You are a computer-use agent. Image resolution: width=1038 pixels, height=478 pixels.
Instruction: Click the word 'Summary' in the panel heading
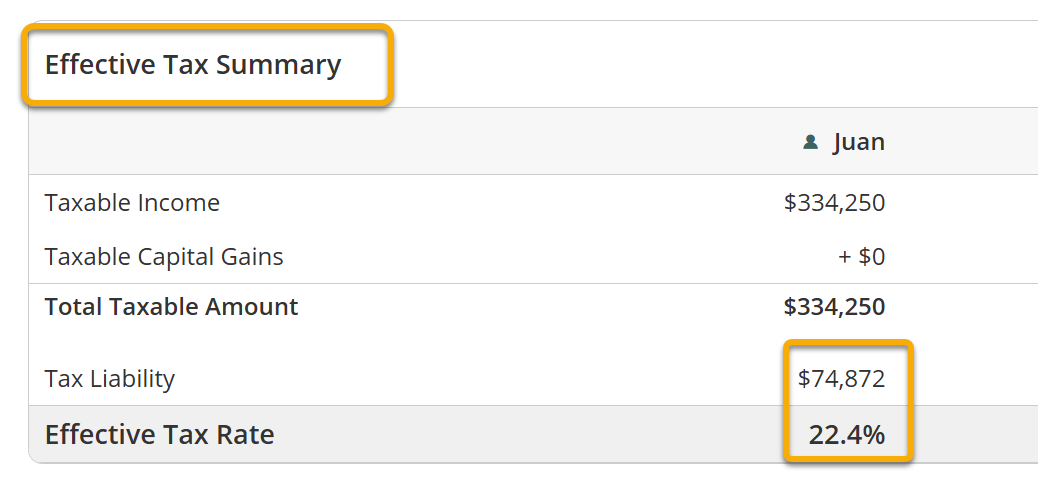click(x=279, y=65)
